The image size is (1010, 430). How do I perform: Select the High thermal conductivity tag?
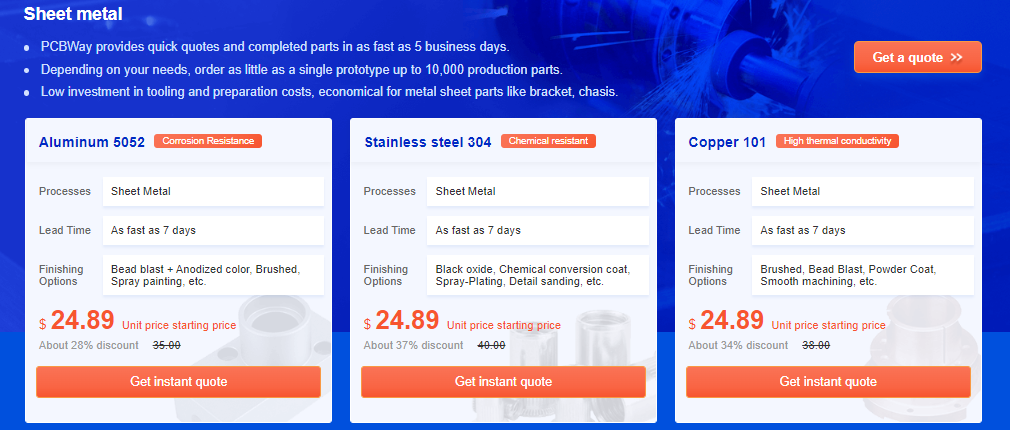click(837, 141)
